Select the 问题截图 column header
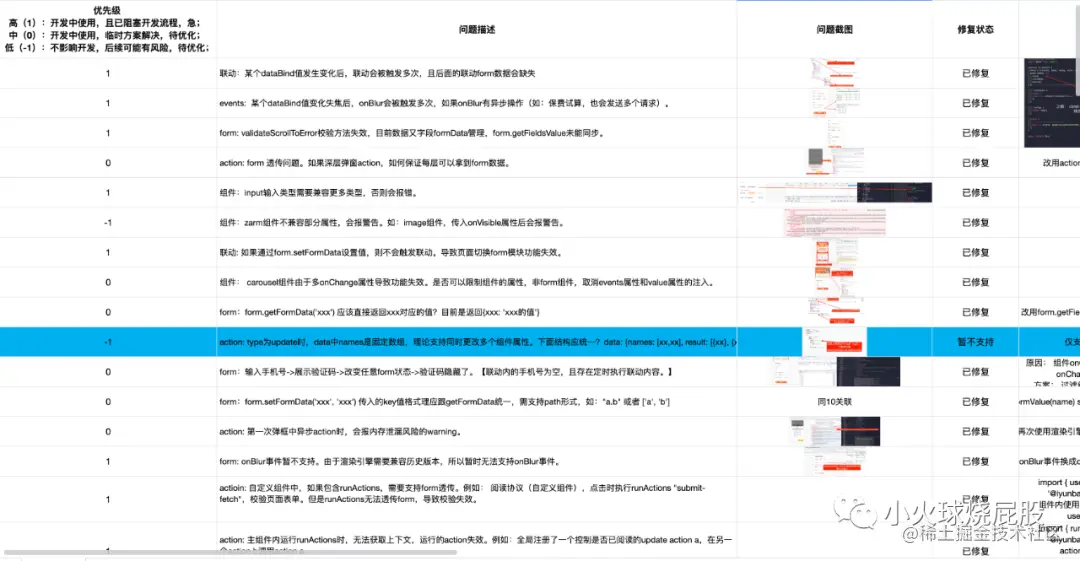1080x561 pixels. 834,30
